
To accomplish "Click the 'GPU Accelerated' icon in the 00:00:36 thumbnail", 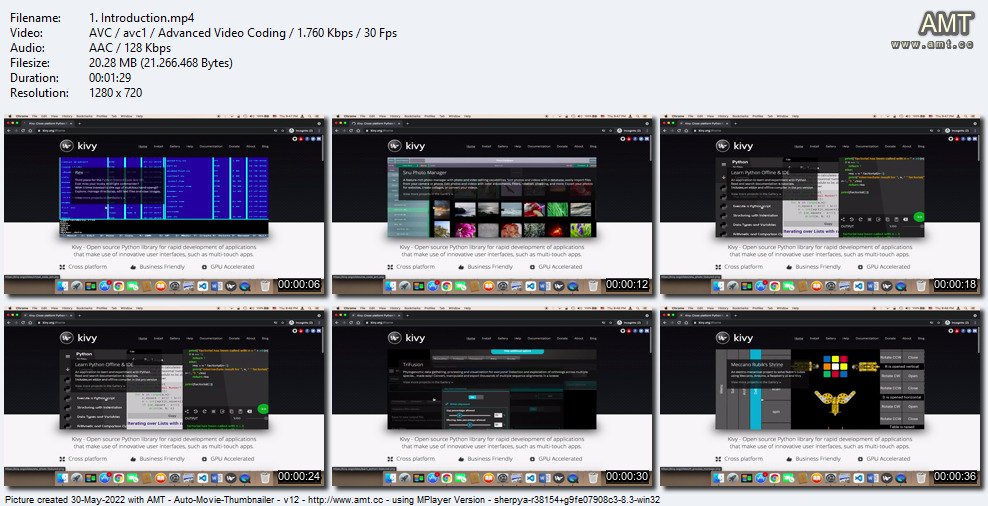I will [861, 459].
